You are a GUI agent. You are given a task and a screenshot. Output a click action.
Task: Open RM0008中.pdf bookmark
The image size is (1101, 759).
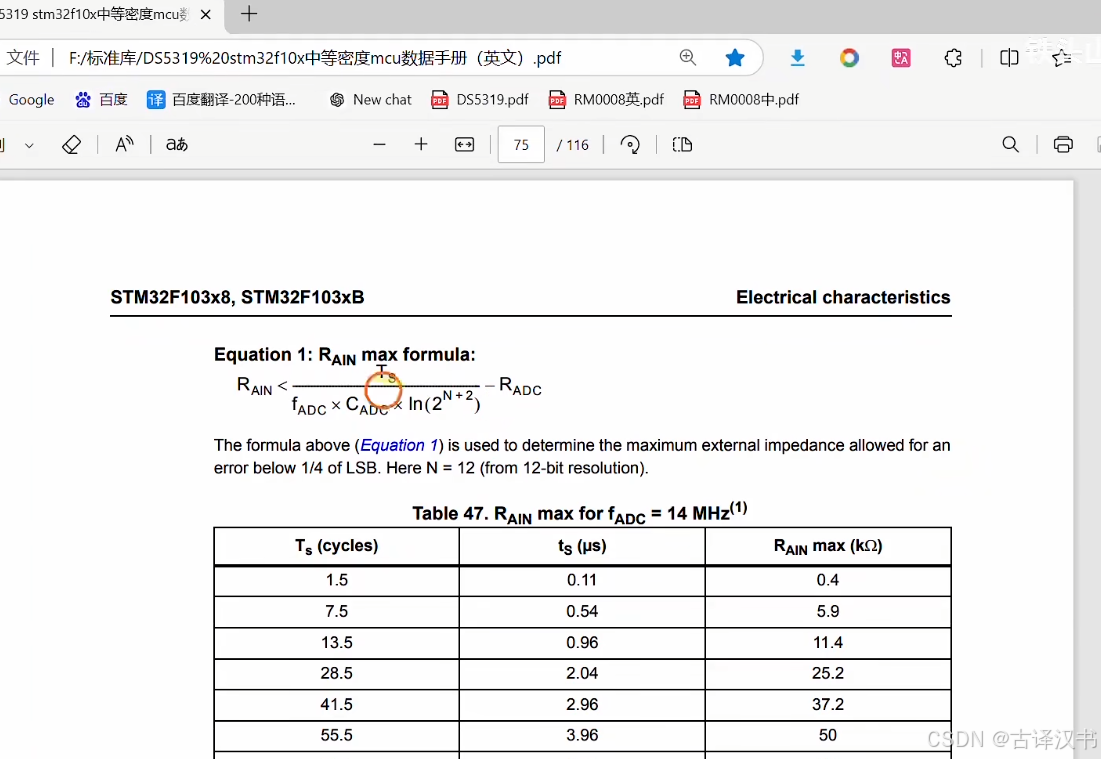[741, 100]
